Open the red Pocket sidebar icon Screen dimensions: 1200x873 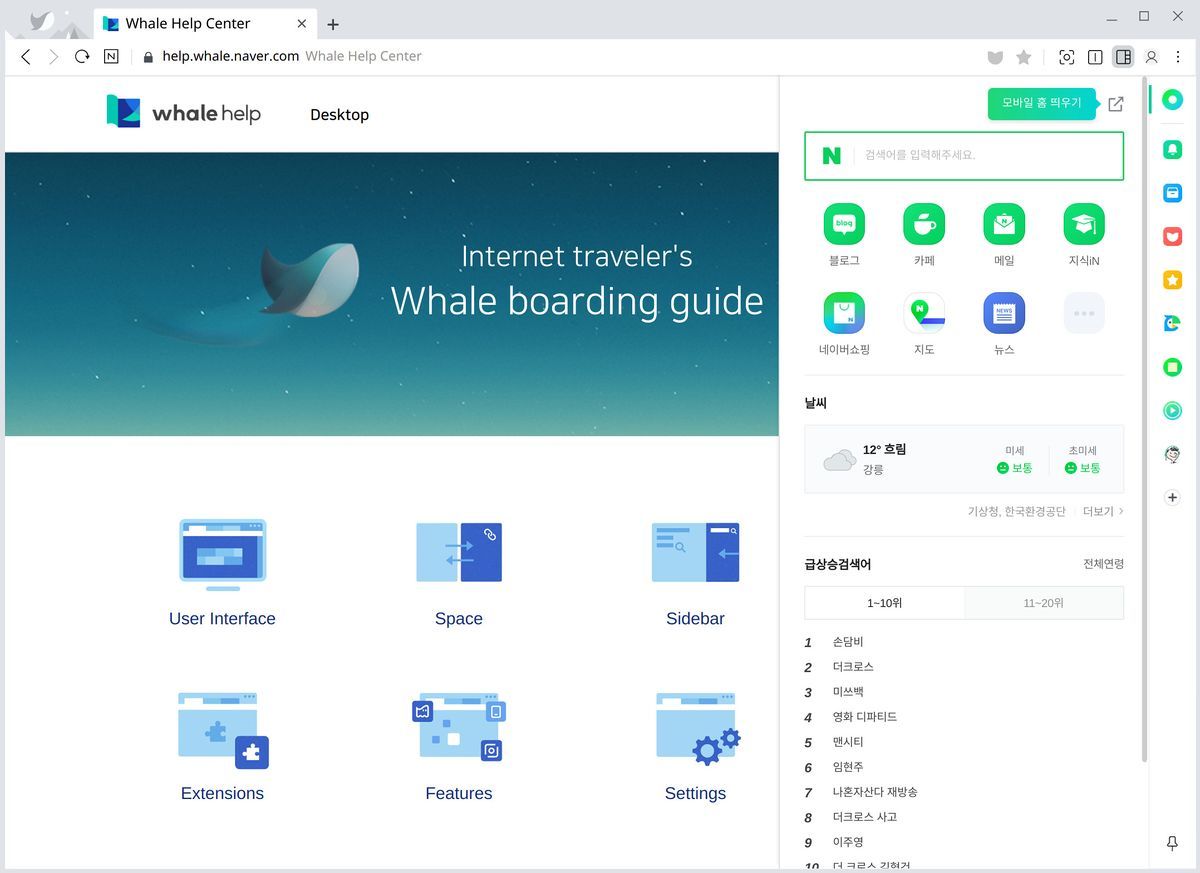coord(1173,237)
